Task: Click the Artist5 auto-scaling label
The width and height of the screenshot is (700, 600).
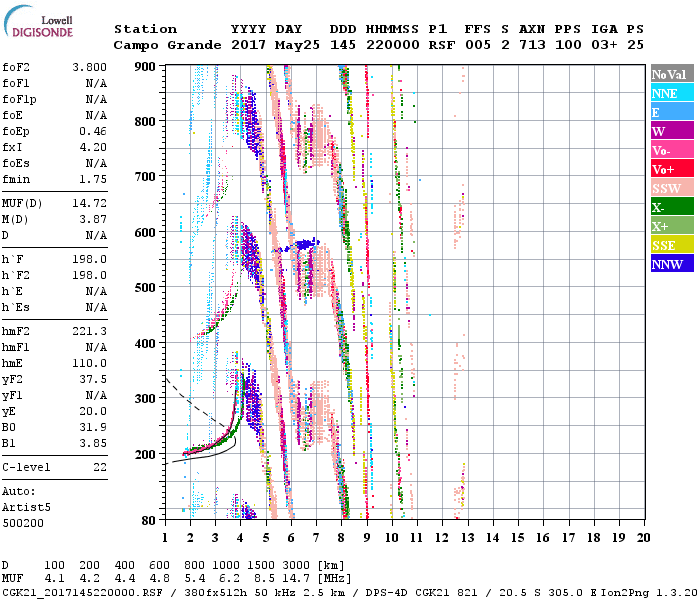Action: 26,508
